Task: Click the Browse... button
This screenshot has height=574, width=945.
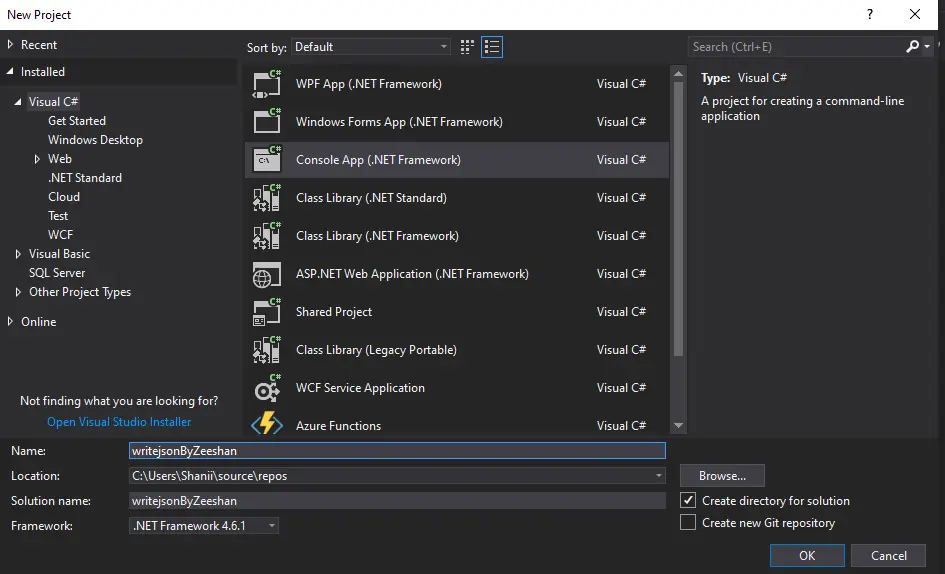Action: coord(722,476)
